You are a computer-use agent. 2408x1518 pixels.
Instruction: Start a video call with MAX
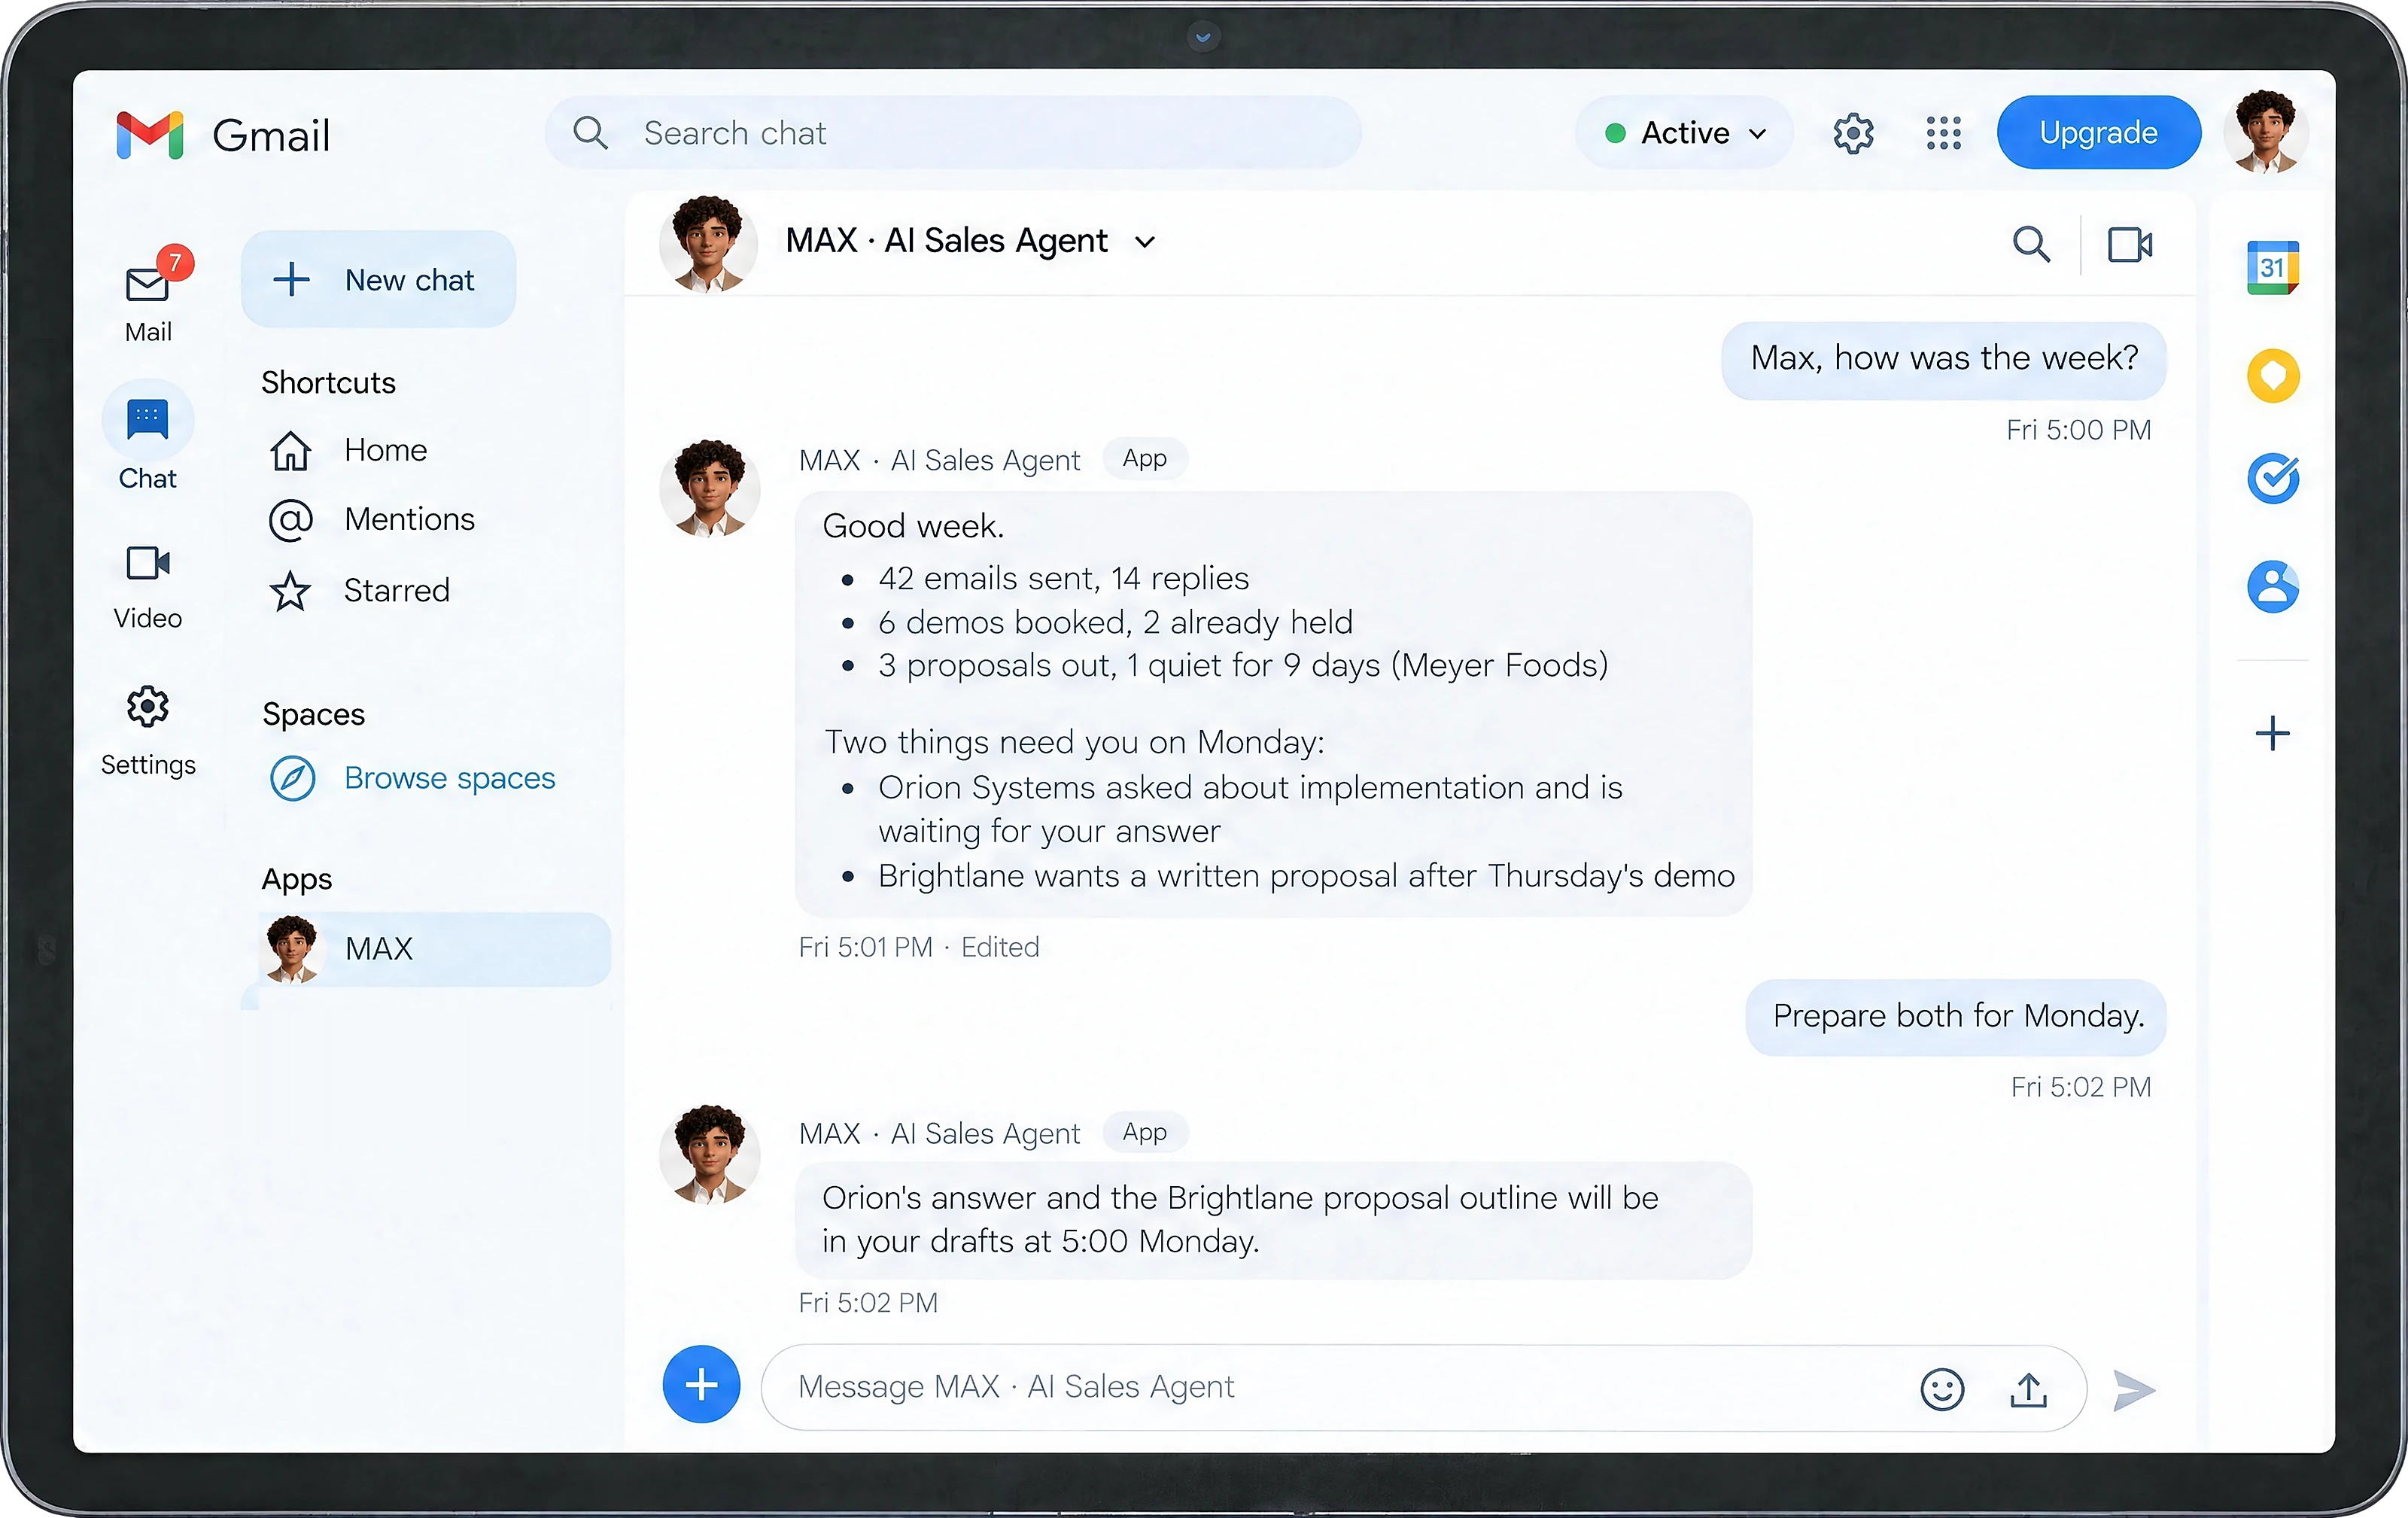tap(2130, 244)
